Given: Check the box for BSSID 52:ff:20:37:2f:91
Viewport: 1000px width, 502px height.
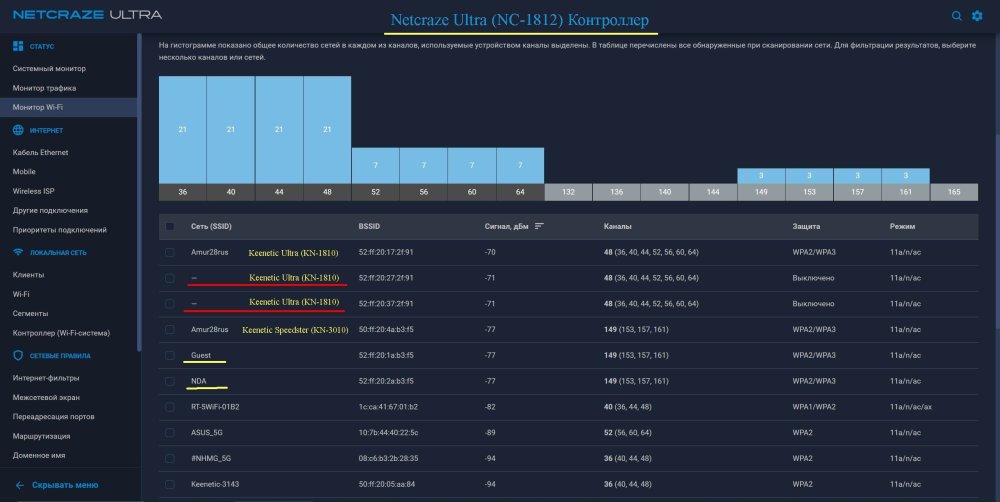Looking at the screenshot, I should pos(170,304).
